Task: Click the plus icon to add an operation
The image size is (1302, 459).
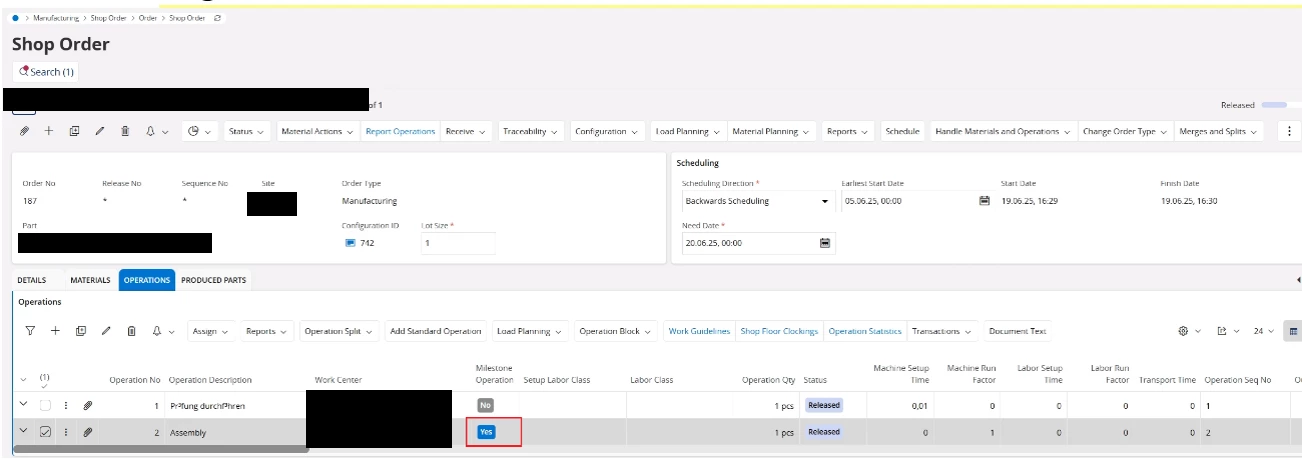Action: coord(55,331)
